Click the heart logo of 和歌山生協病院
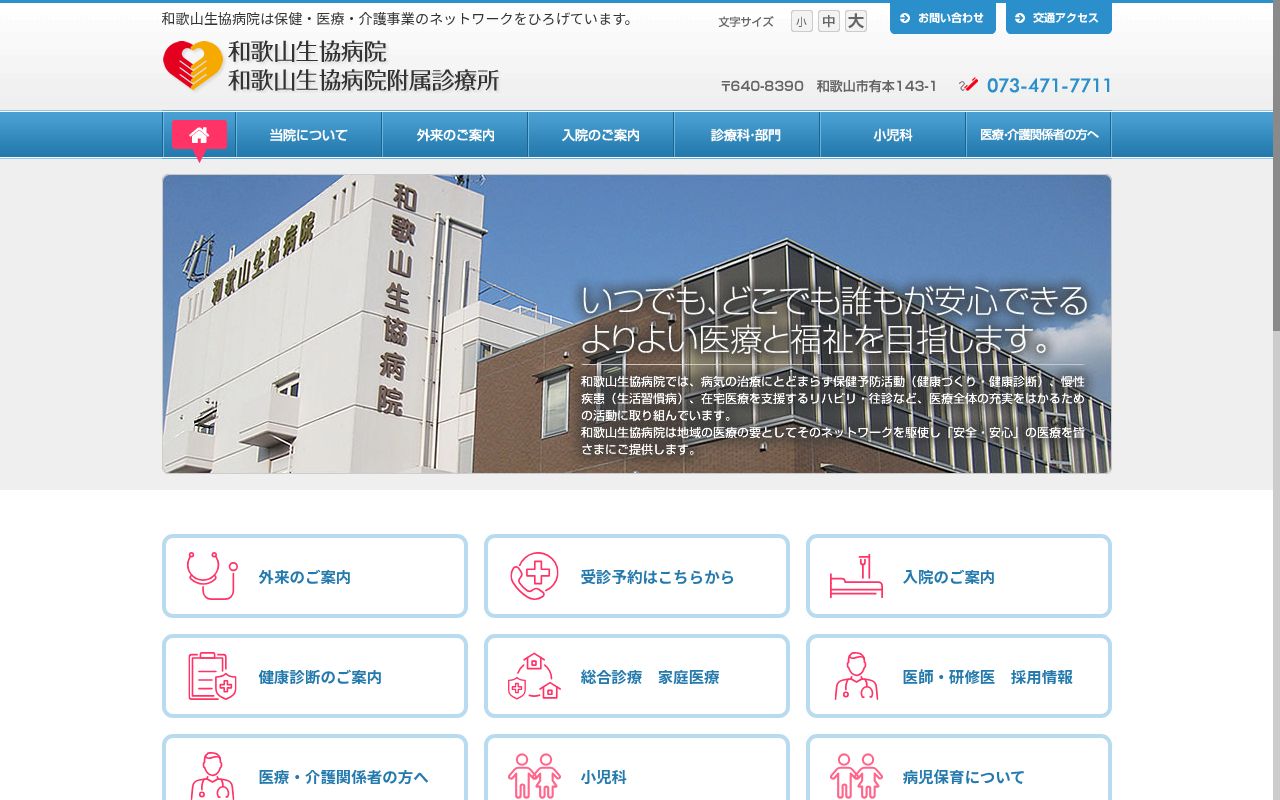The height and width of the screenshot is (800, 1280). tap(193, 66)
